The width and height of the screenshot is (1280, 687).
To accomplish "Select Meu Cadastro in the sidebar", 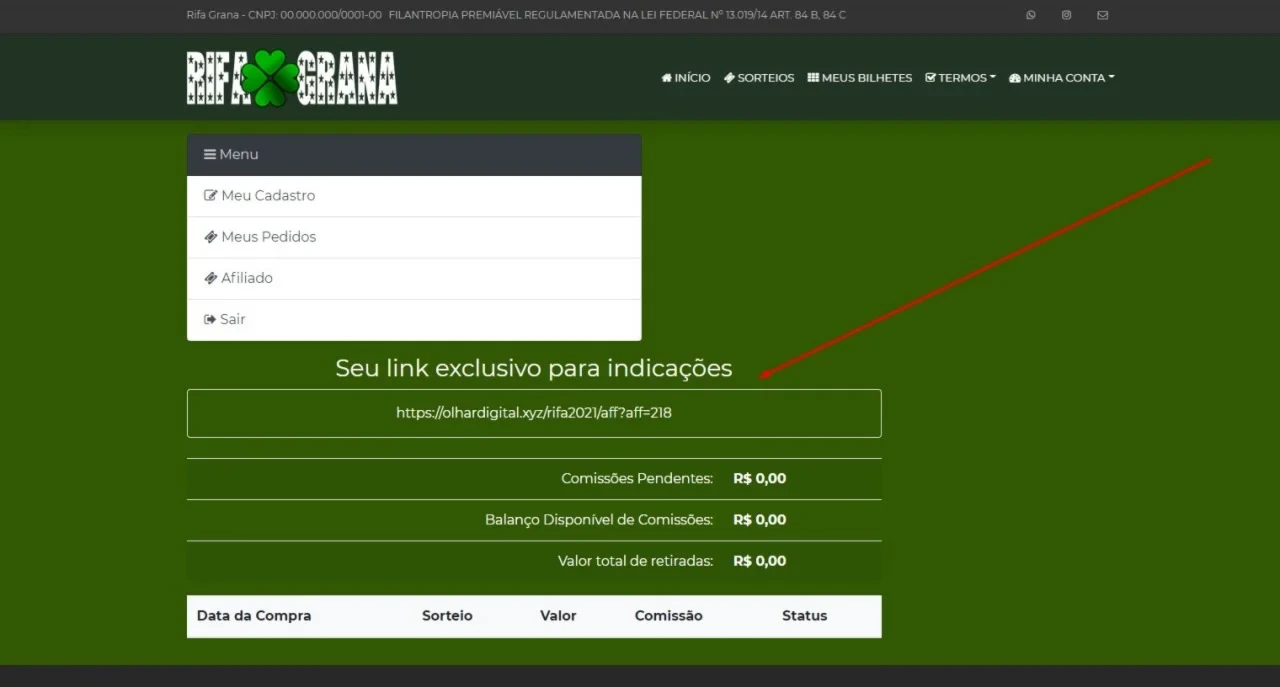I will point(267,195).
